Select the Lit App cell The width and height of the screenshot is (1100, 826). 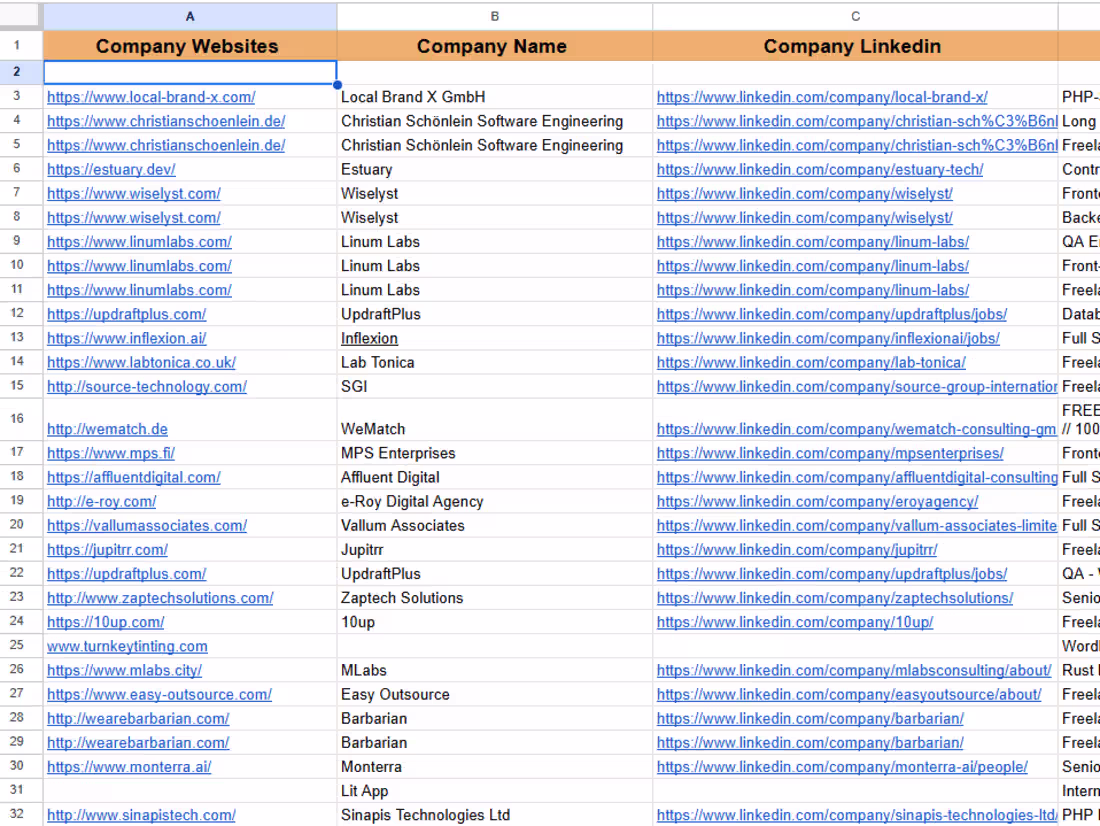click(495, 791)
